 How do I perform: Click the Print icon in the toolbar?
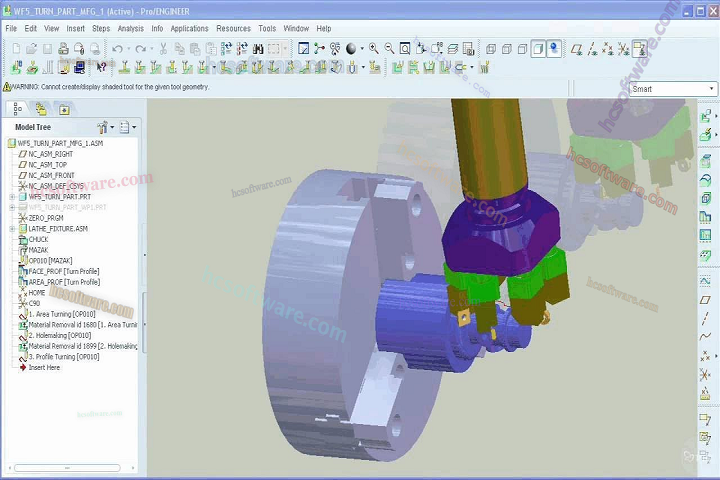[63, 48]
